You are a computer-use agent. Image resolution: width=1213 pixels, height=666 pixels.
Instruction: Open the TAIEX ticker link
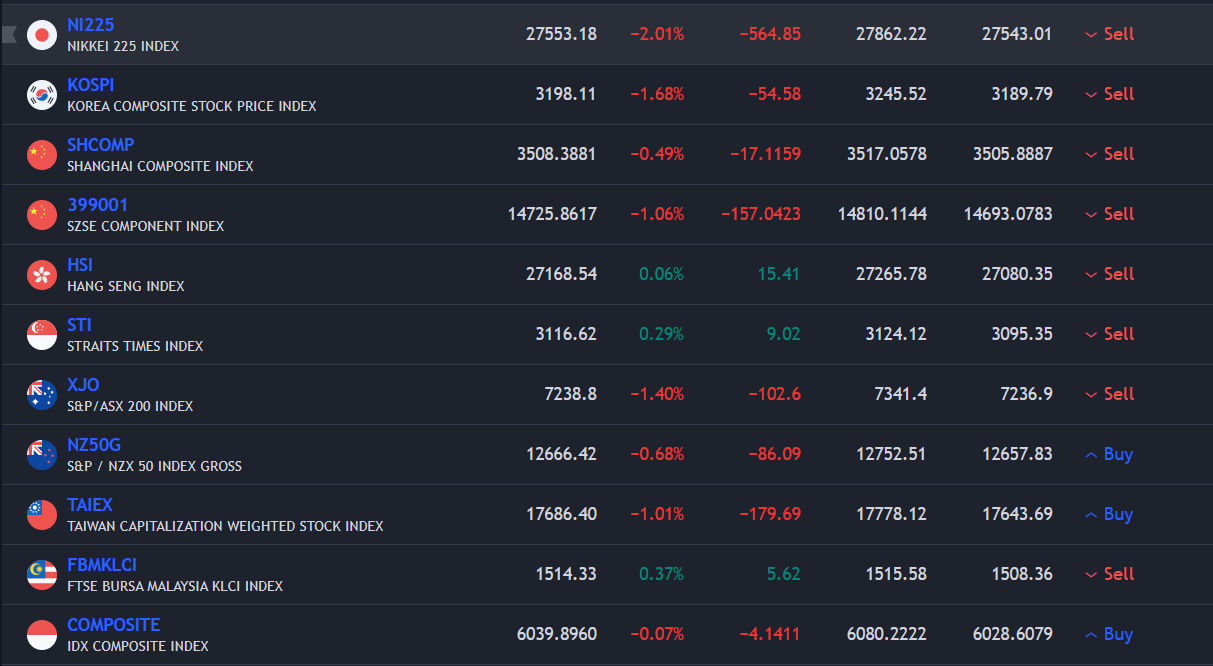pos(90,505)
